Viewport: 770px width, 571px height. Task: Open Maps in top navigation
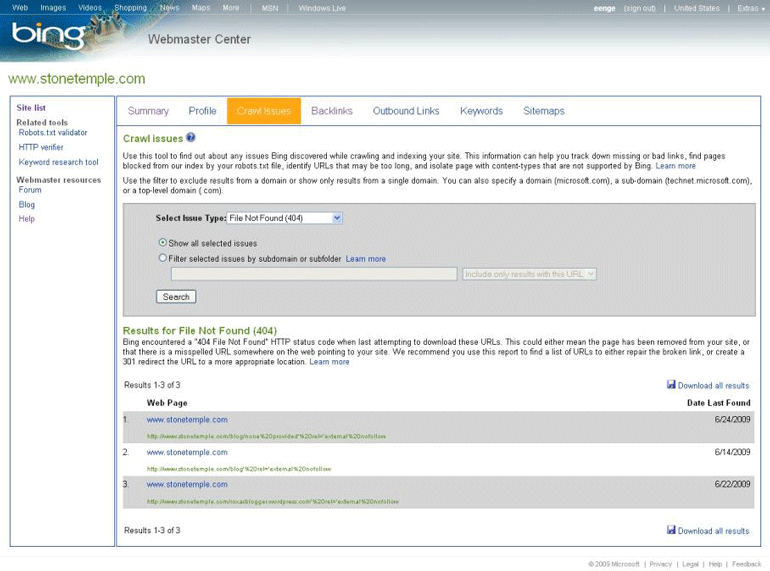point(201,8)
